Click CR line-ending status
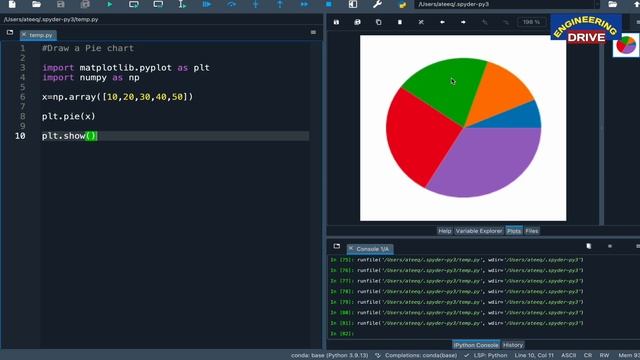The width and height of the screenshot is (640, 360). pos(588,356)
